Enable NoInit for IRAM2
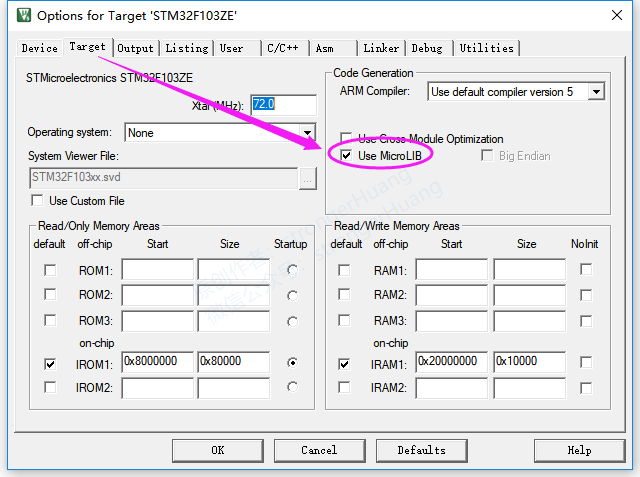The width and height of the screenshot is (640, 477). pos(586,388)
